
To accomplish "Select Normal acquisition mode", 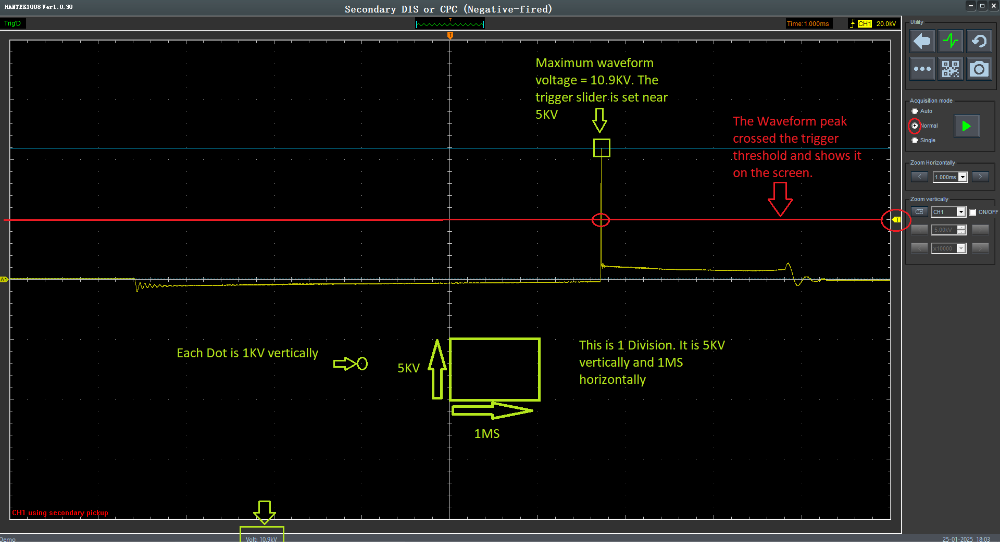I will (914, 126).
